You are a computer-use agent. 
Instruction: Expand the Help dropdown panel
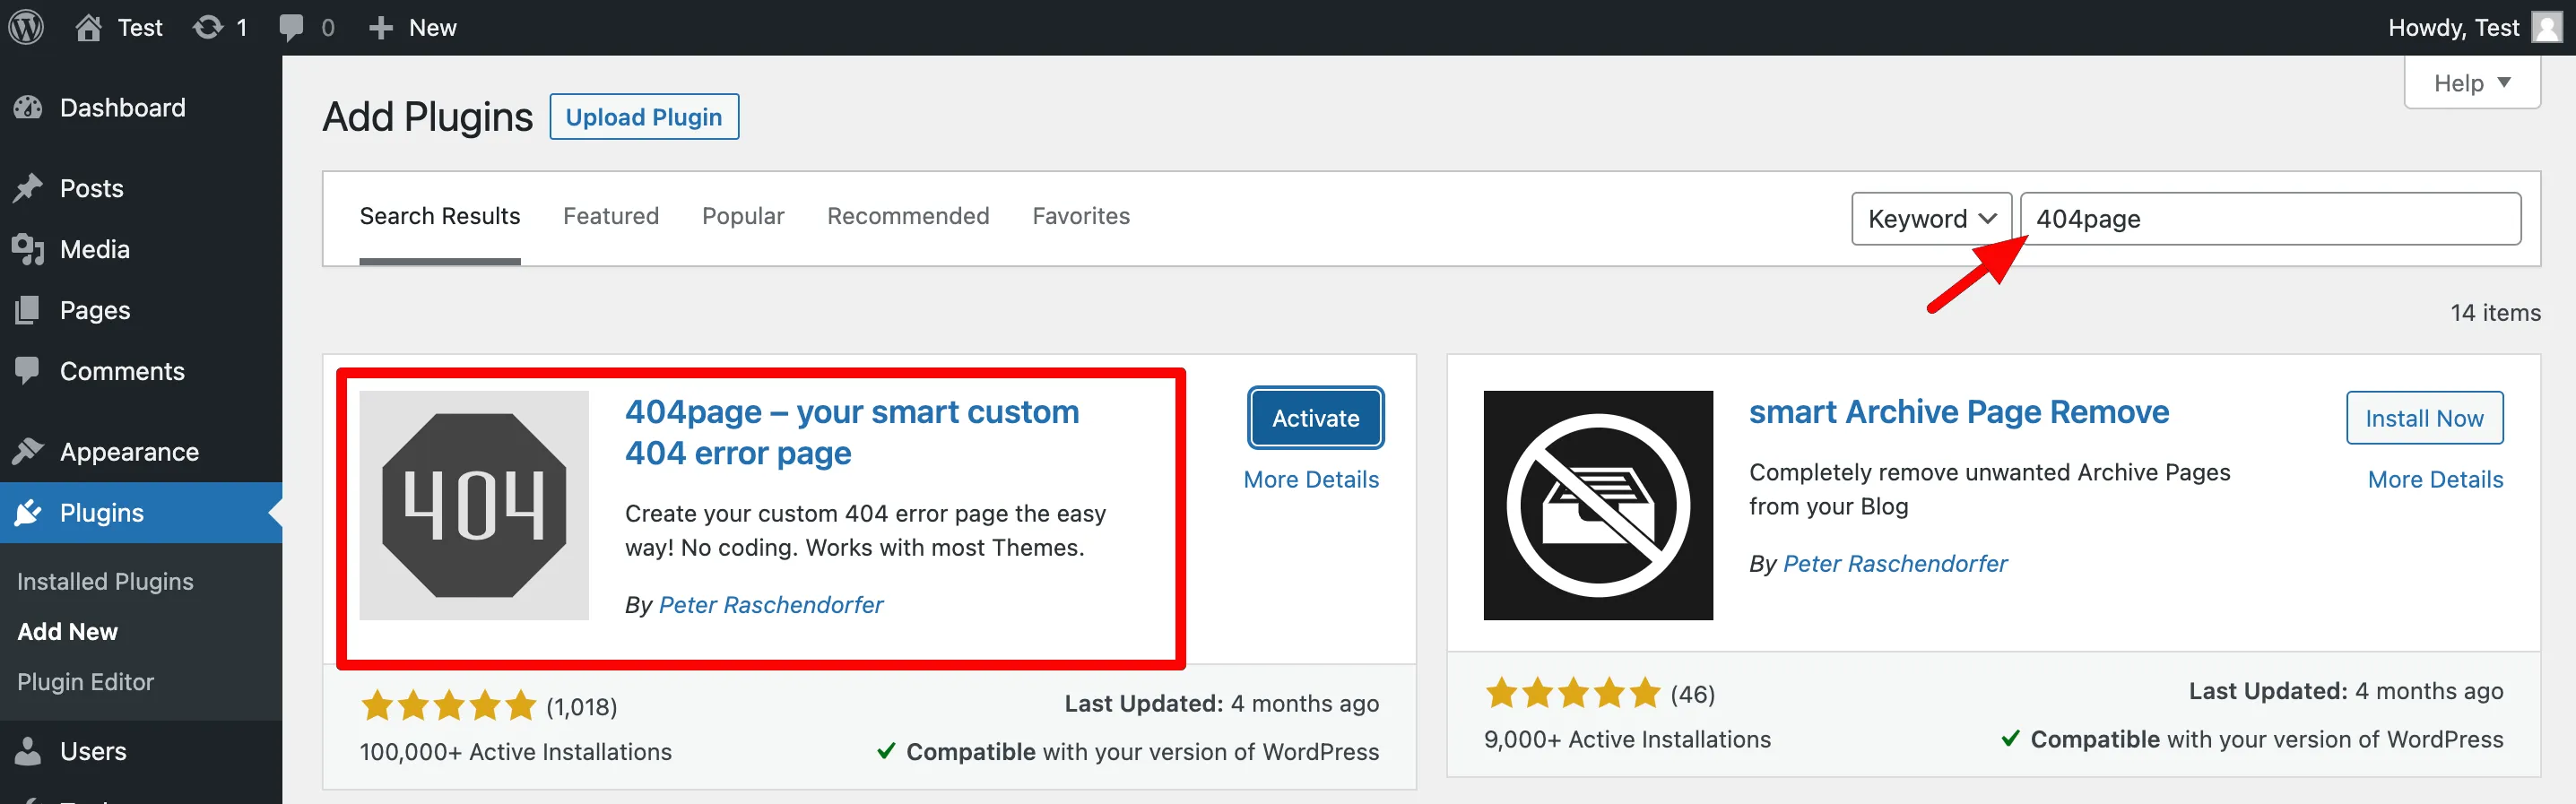click(x=2472, y=83)
